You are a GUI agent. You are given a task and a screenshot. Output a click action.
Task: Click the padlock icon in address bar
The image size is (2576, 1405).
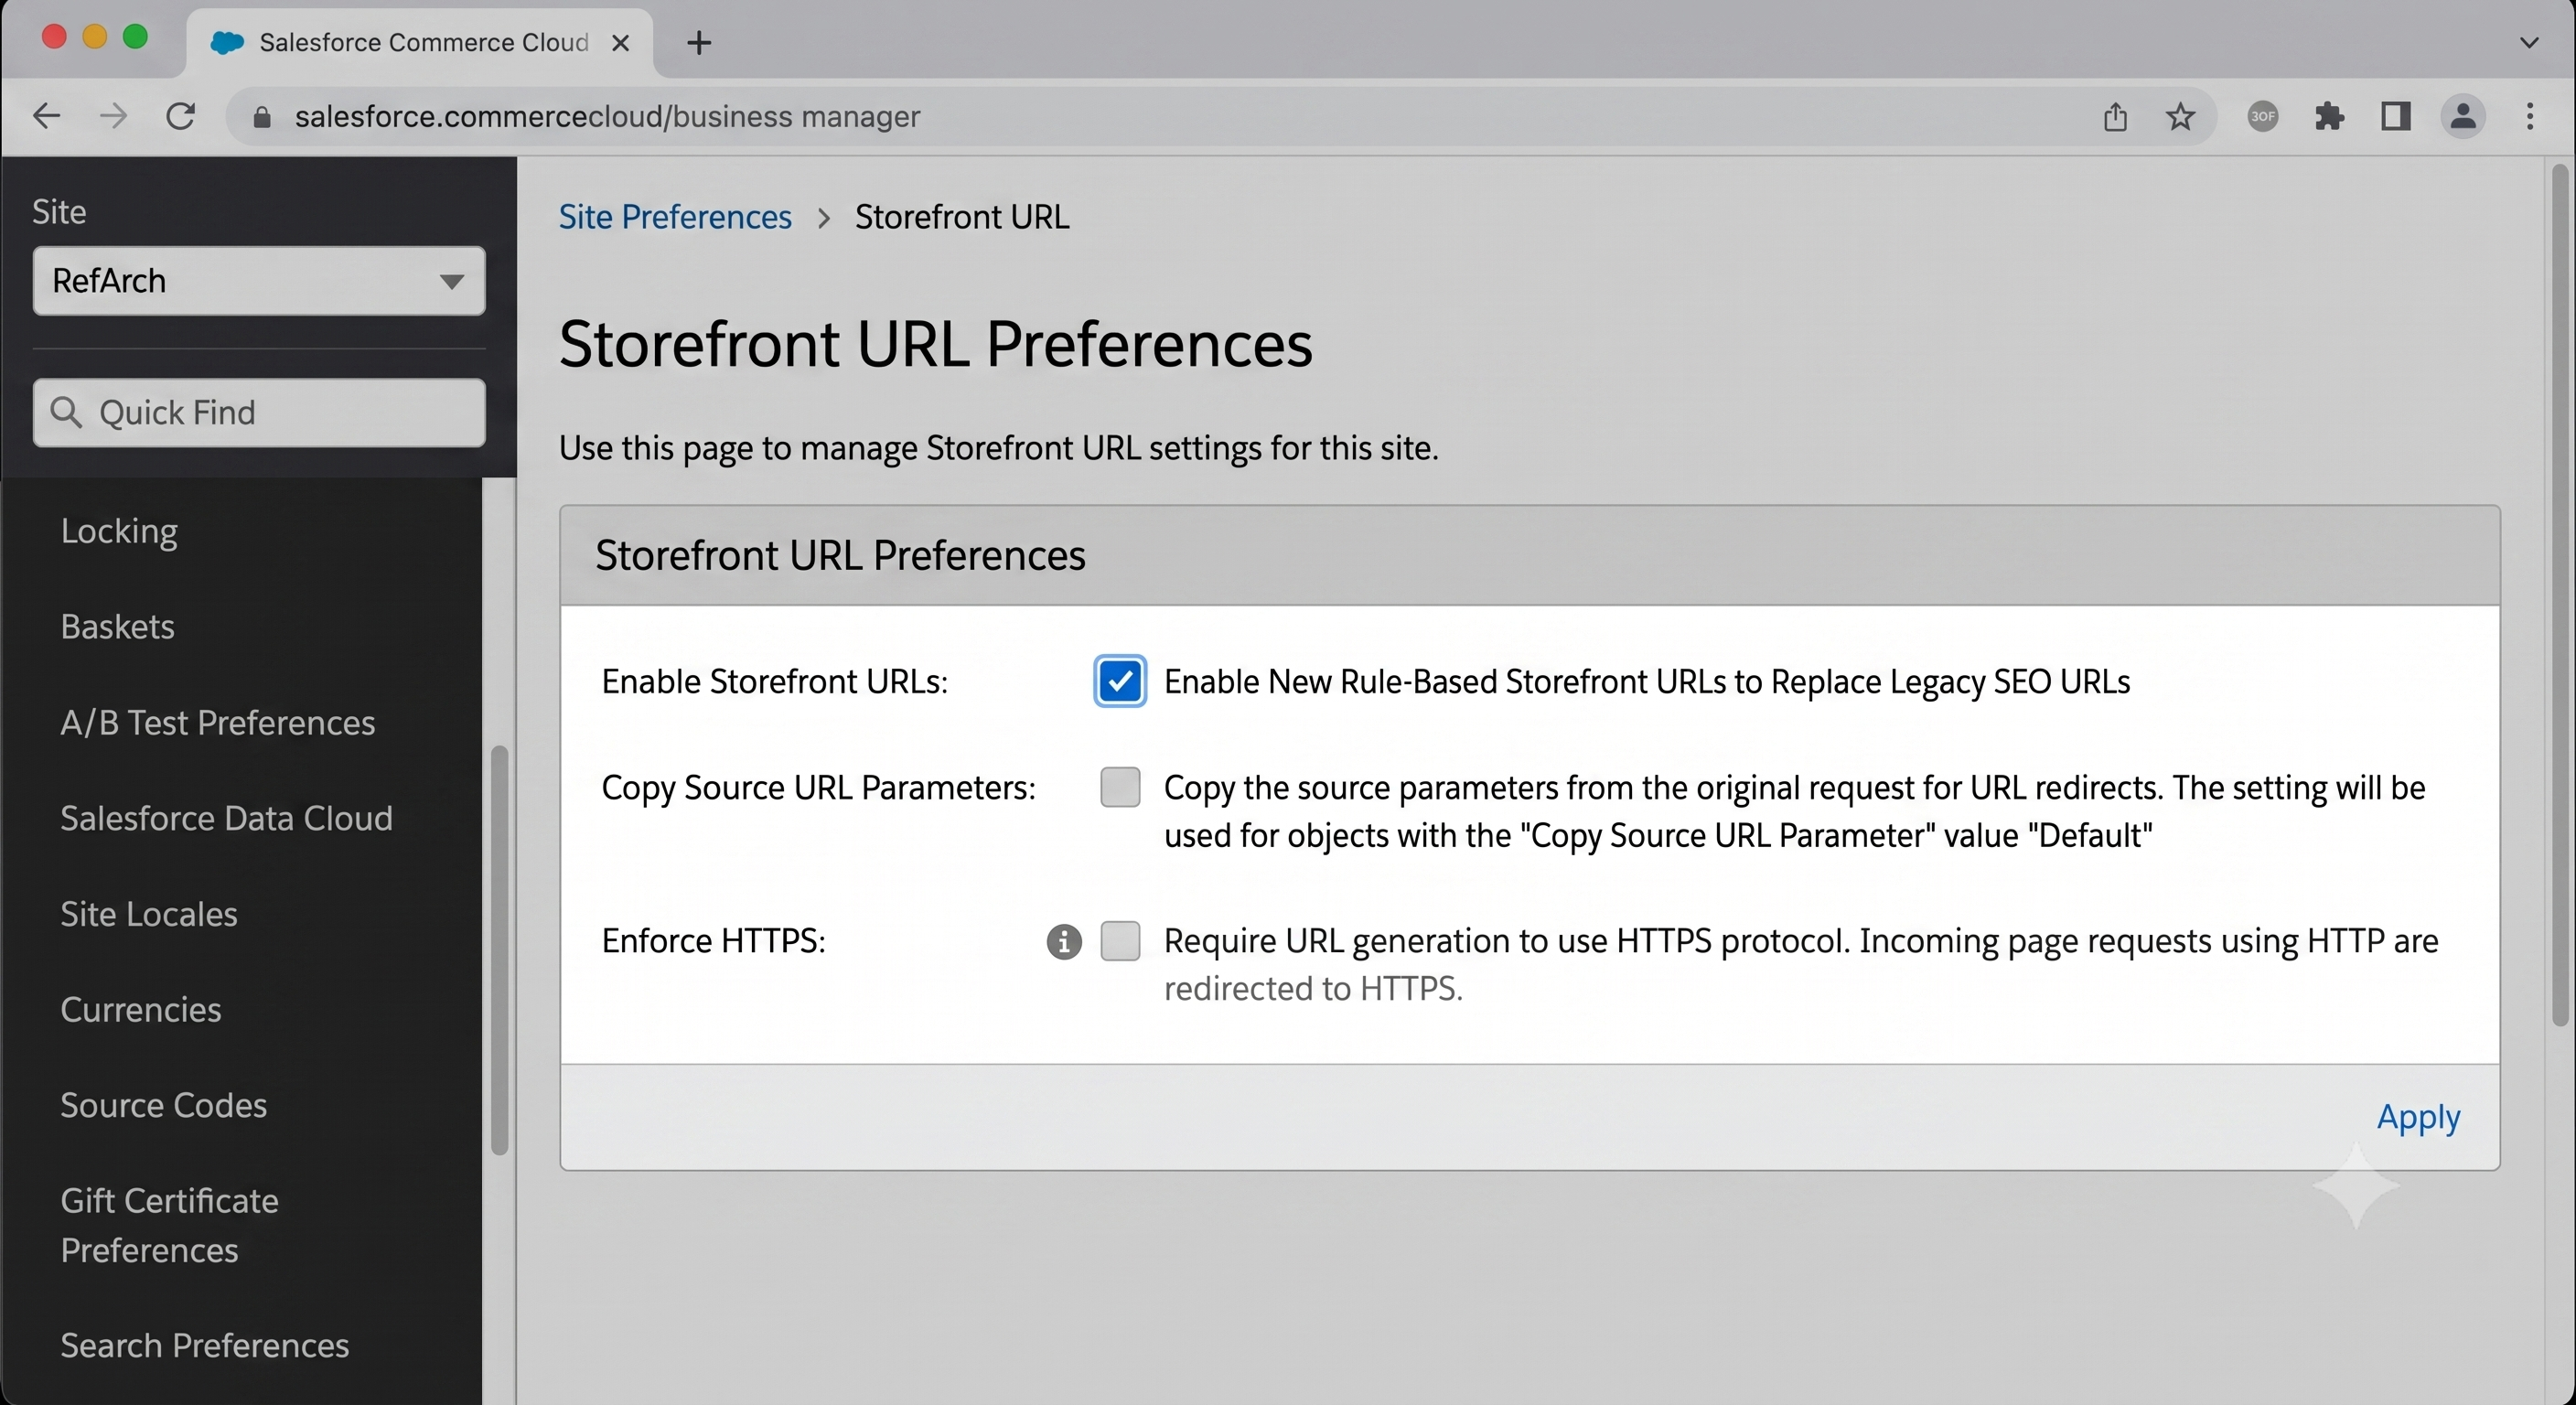pyautogui.click(x=262, y=118)
